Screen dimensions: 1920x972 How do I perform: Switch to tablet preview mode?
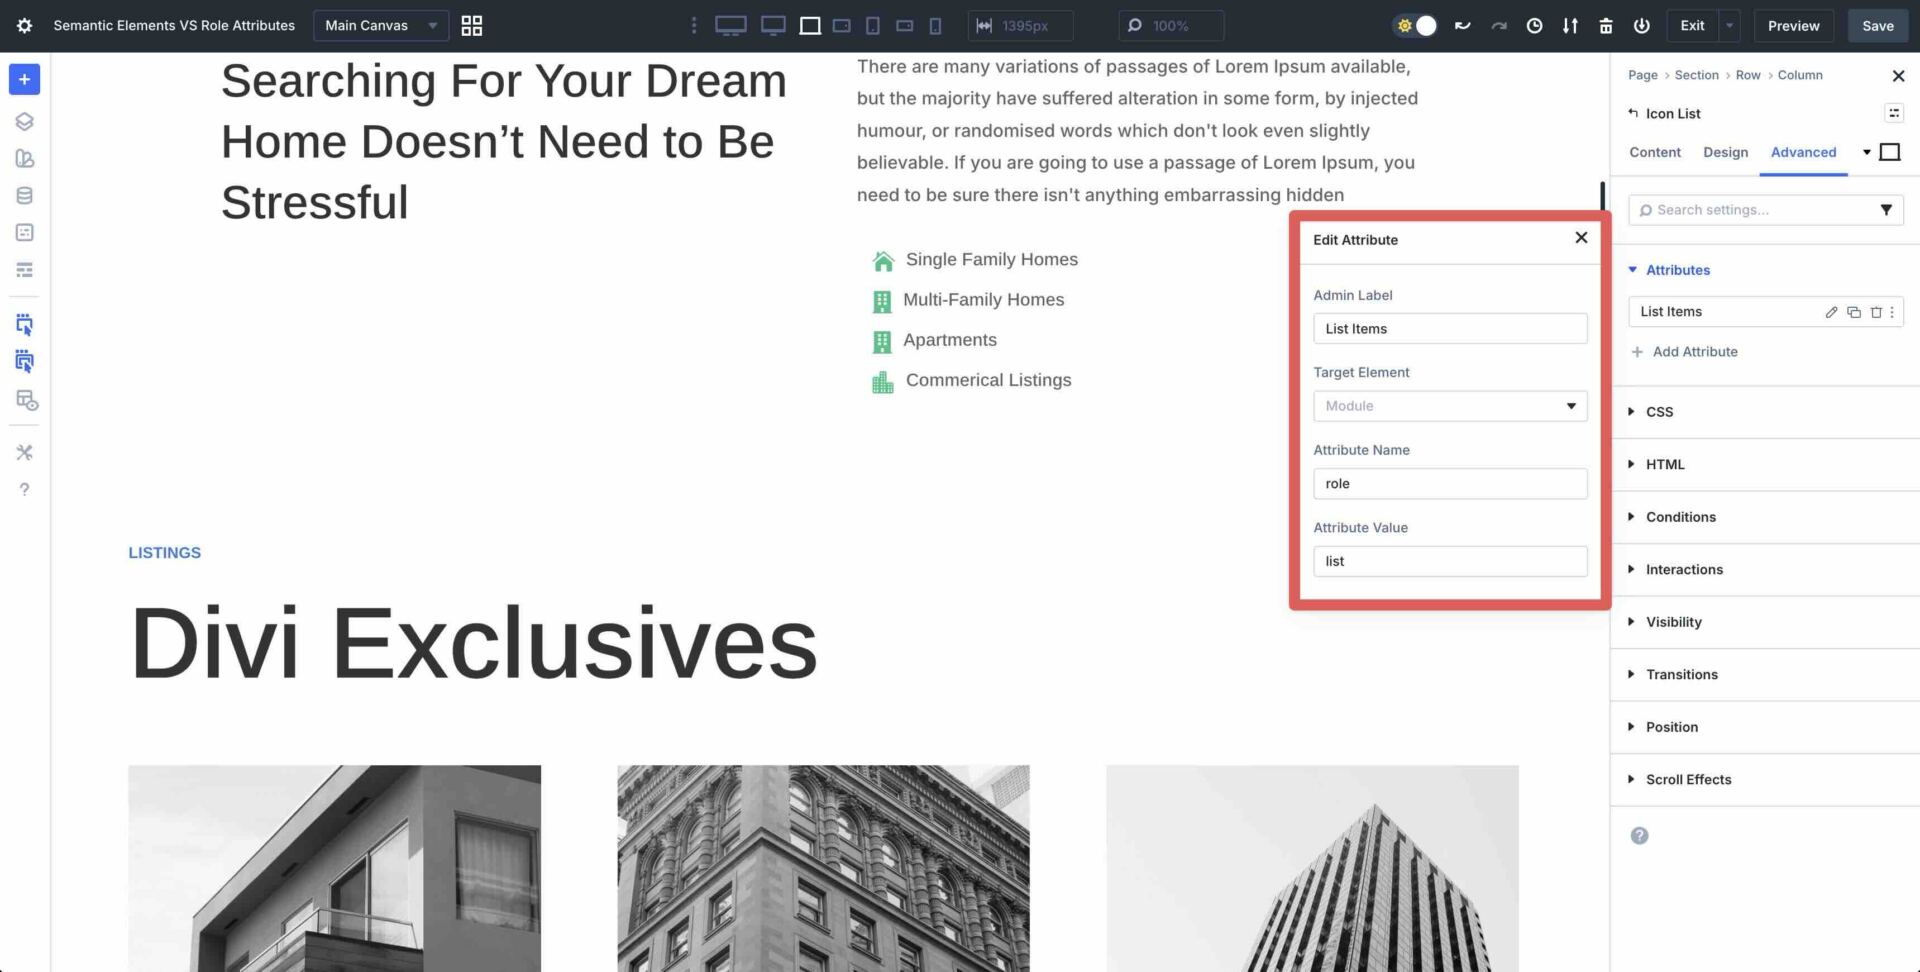click(x=871, y=26)
